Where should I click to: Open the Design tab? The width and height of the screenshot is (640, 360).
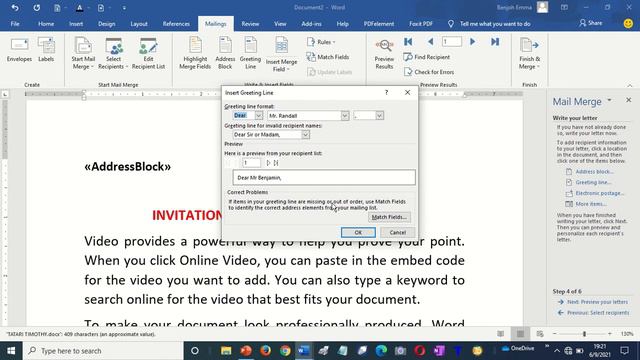point(107,24)
